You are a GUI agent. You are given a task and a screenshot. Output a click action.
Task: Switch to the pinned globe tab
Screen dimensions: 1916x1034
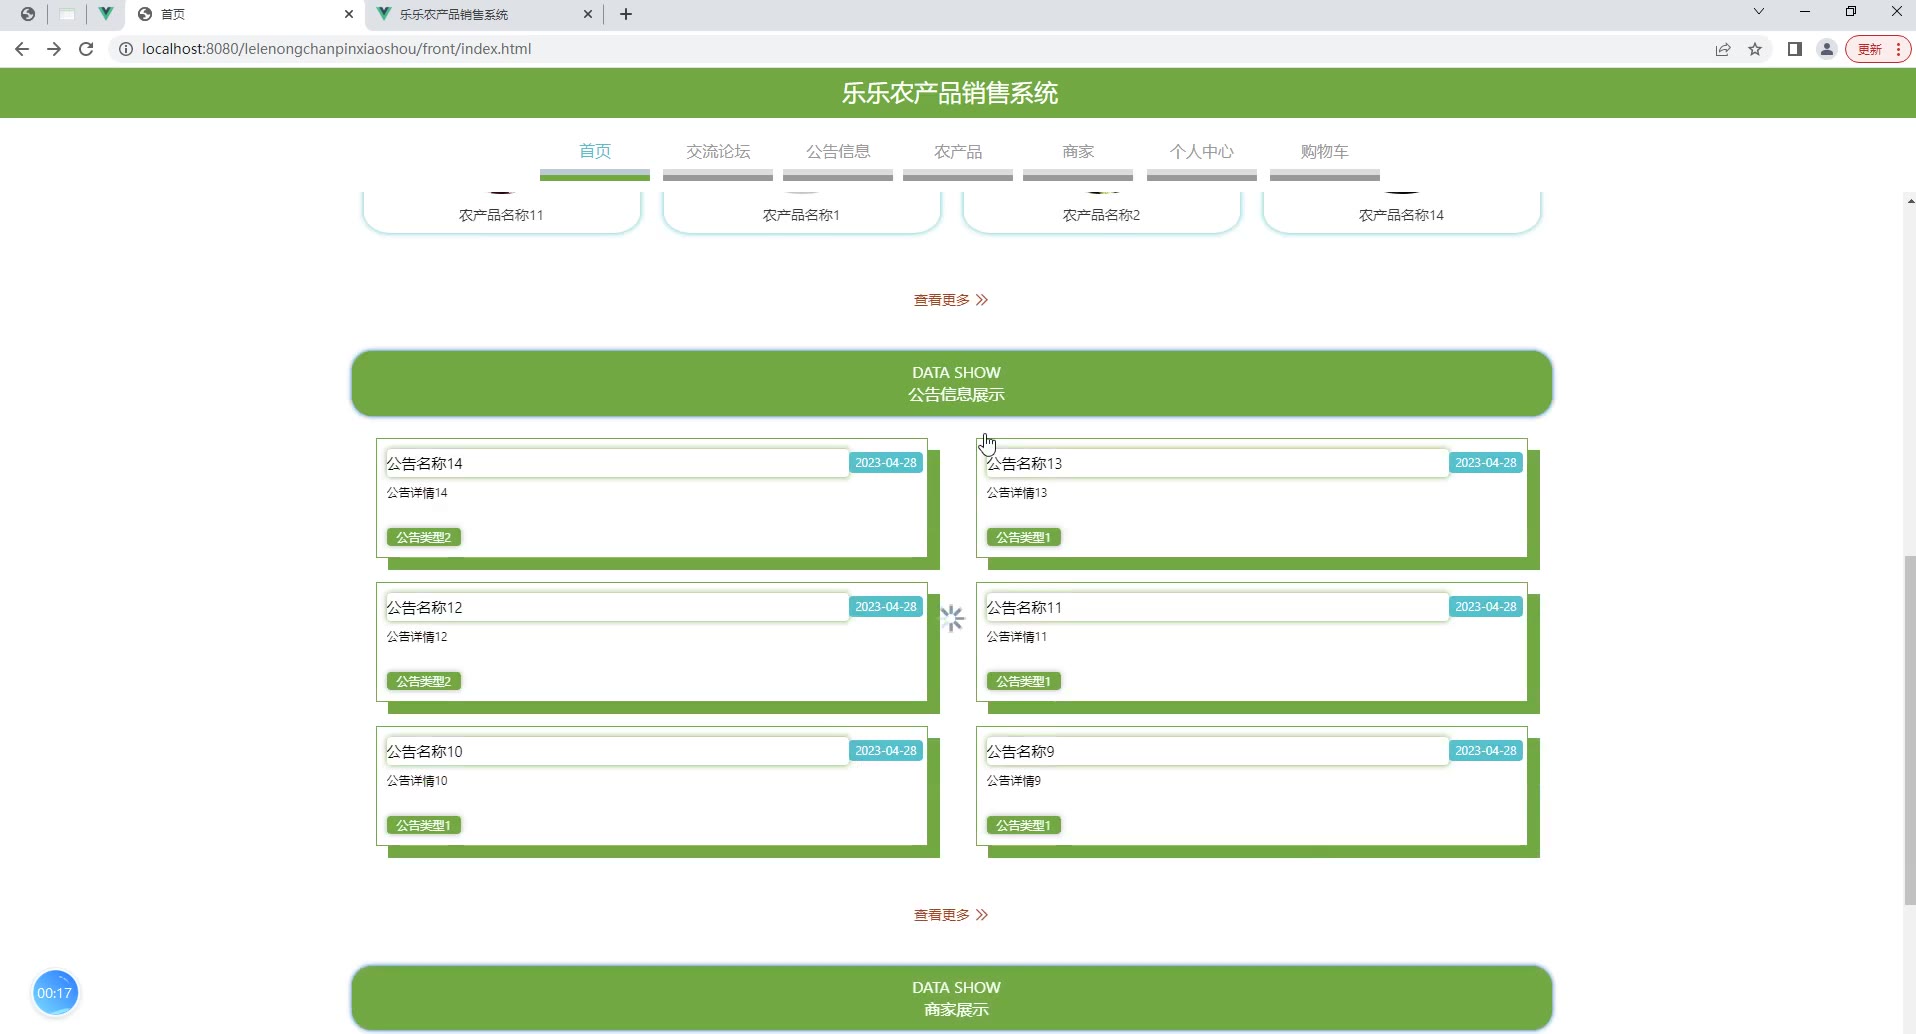coord(28,14)
